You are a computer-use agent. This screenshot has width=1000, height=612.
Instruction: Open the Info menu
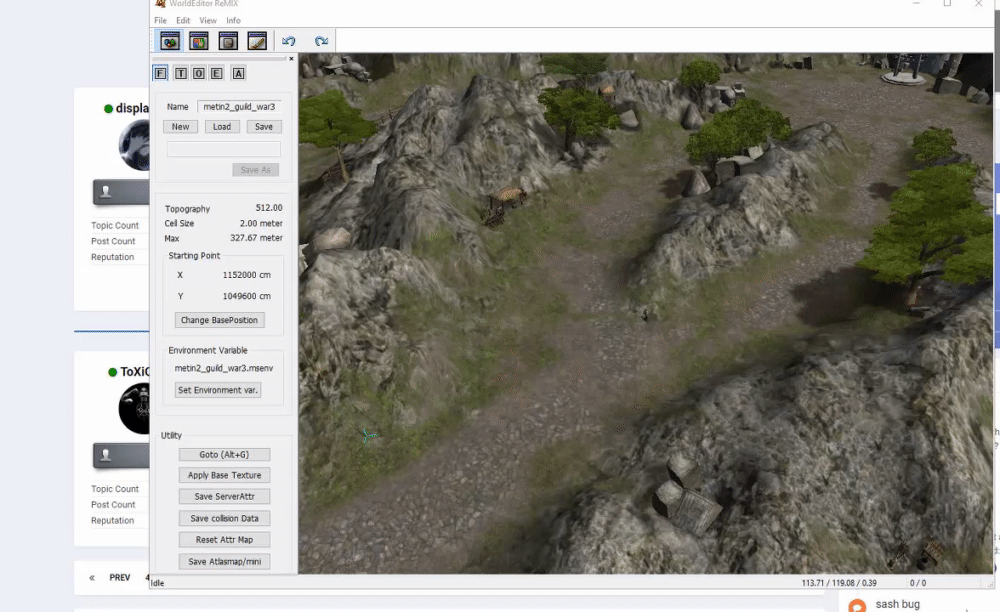tap(233, 20)
